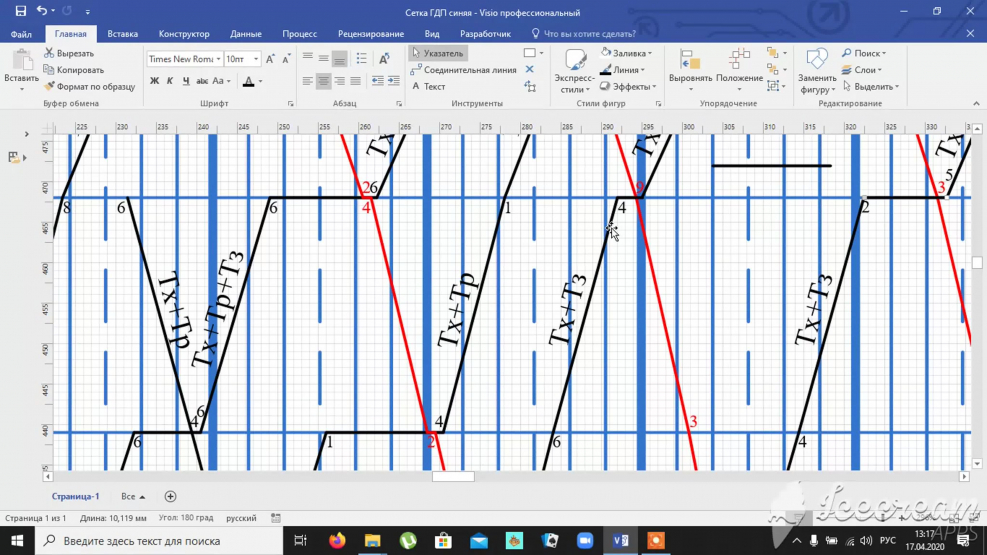Click the Group shapes icon
This screenshot has width=987, height=555.
(773, 86)
